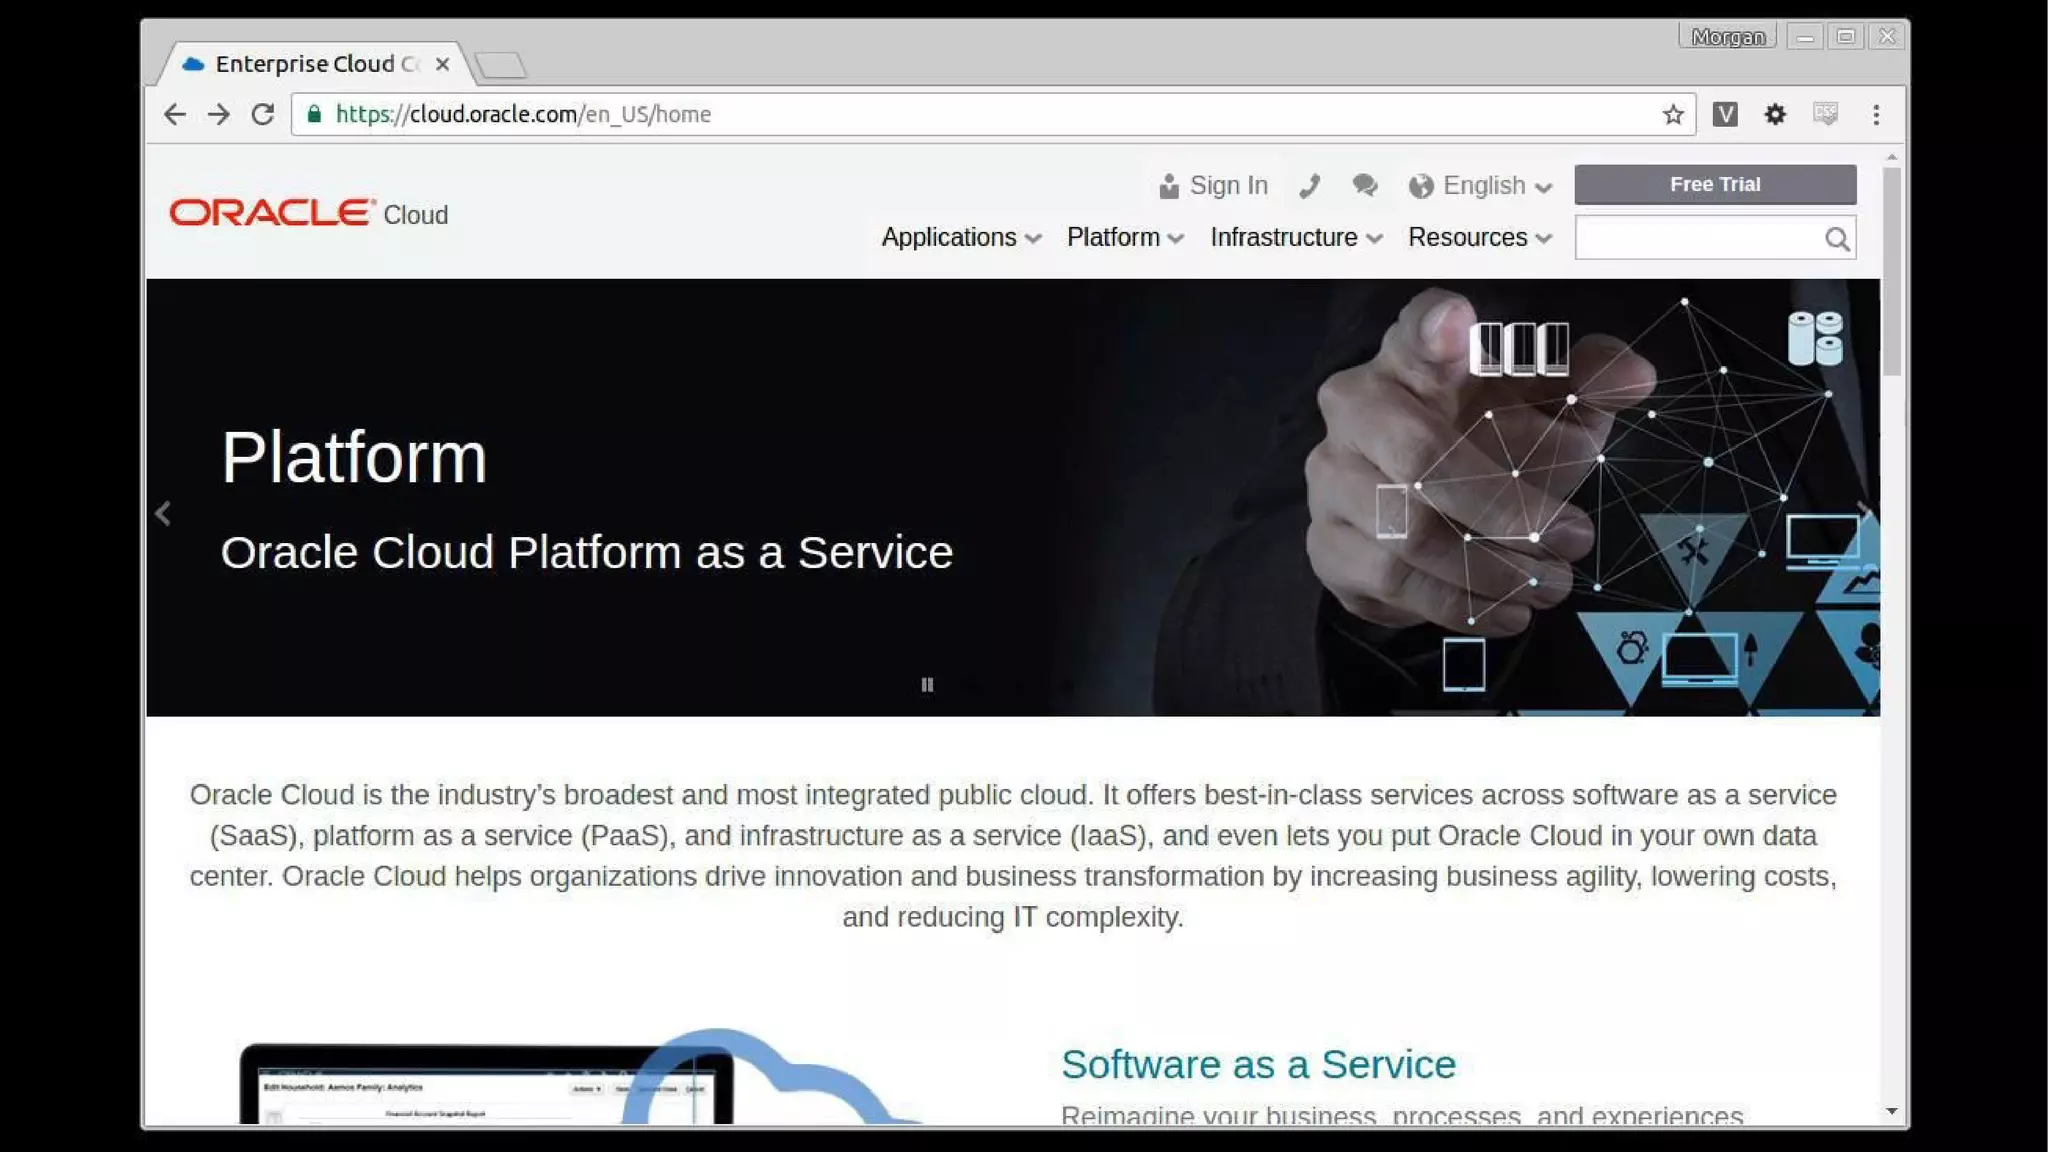Click the Sign In link
This screenshot has height=1152, width=2048.
click(x=1228, y=186)
